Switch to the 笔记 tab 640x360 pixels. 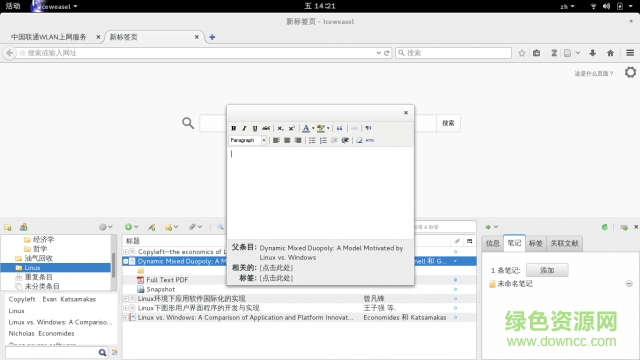(514, 243)
